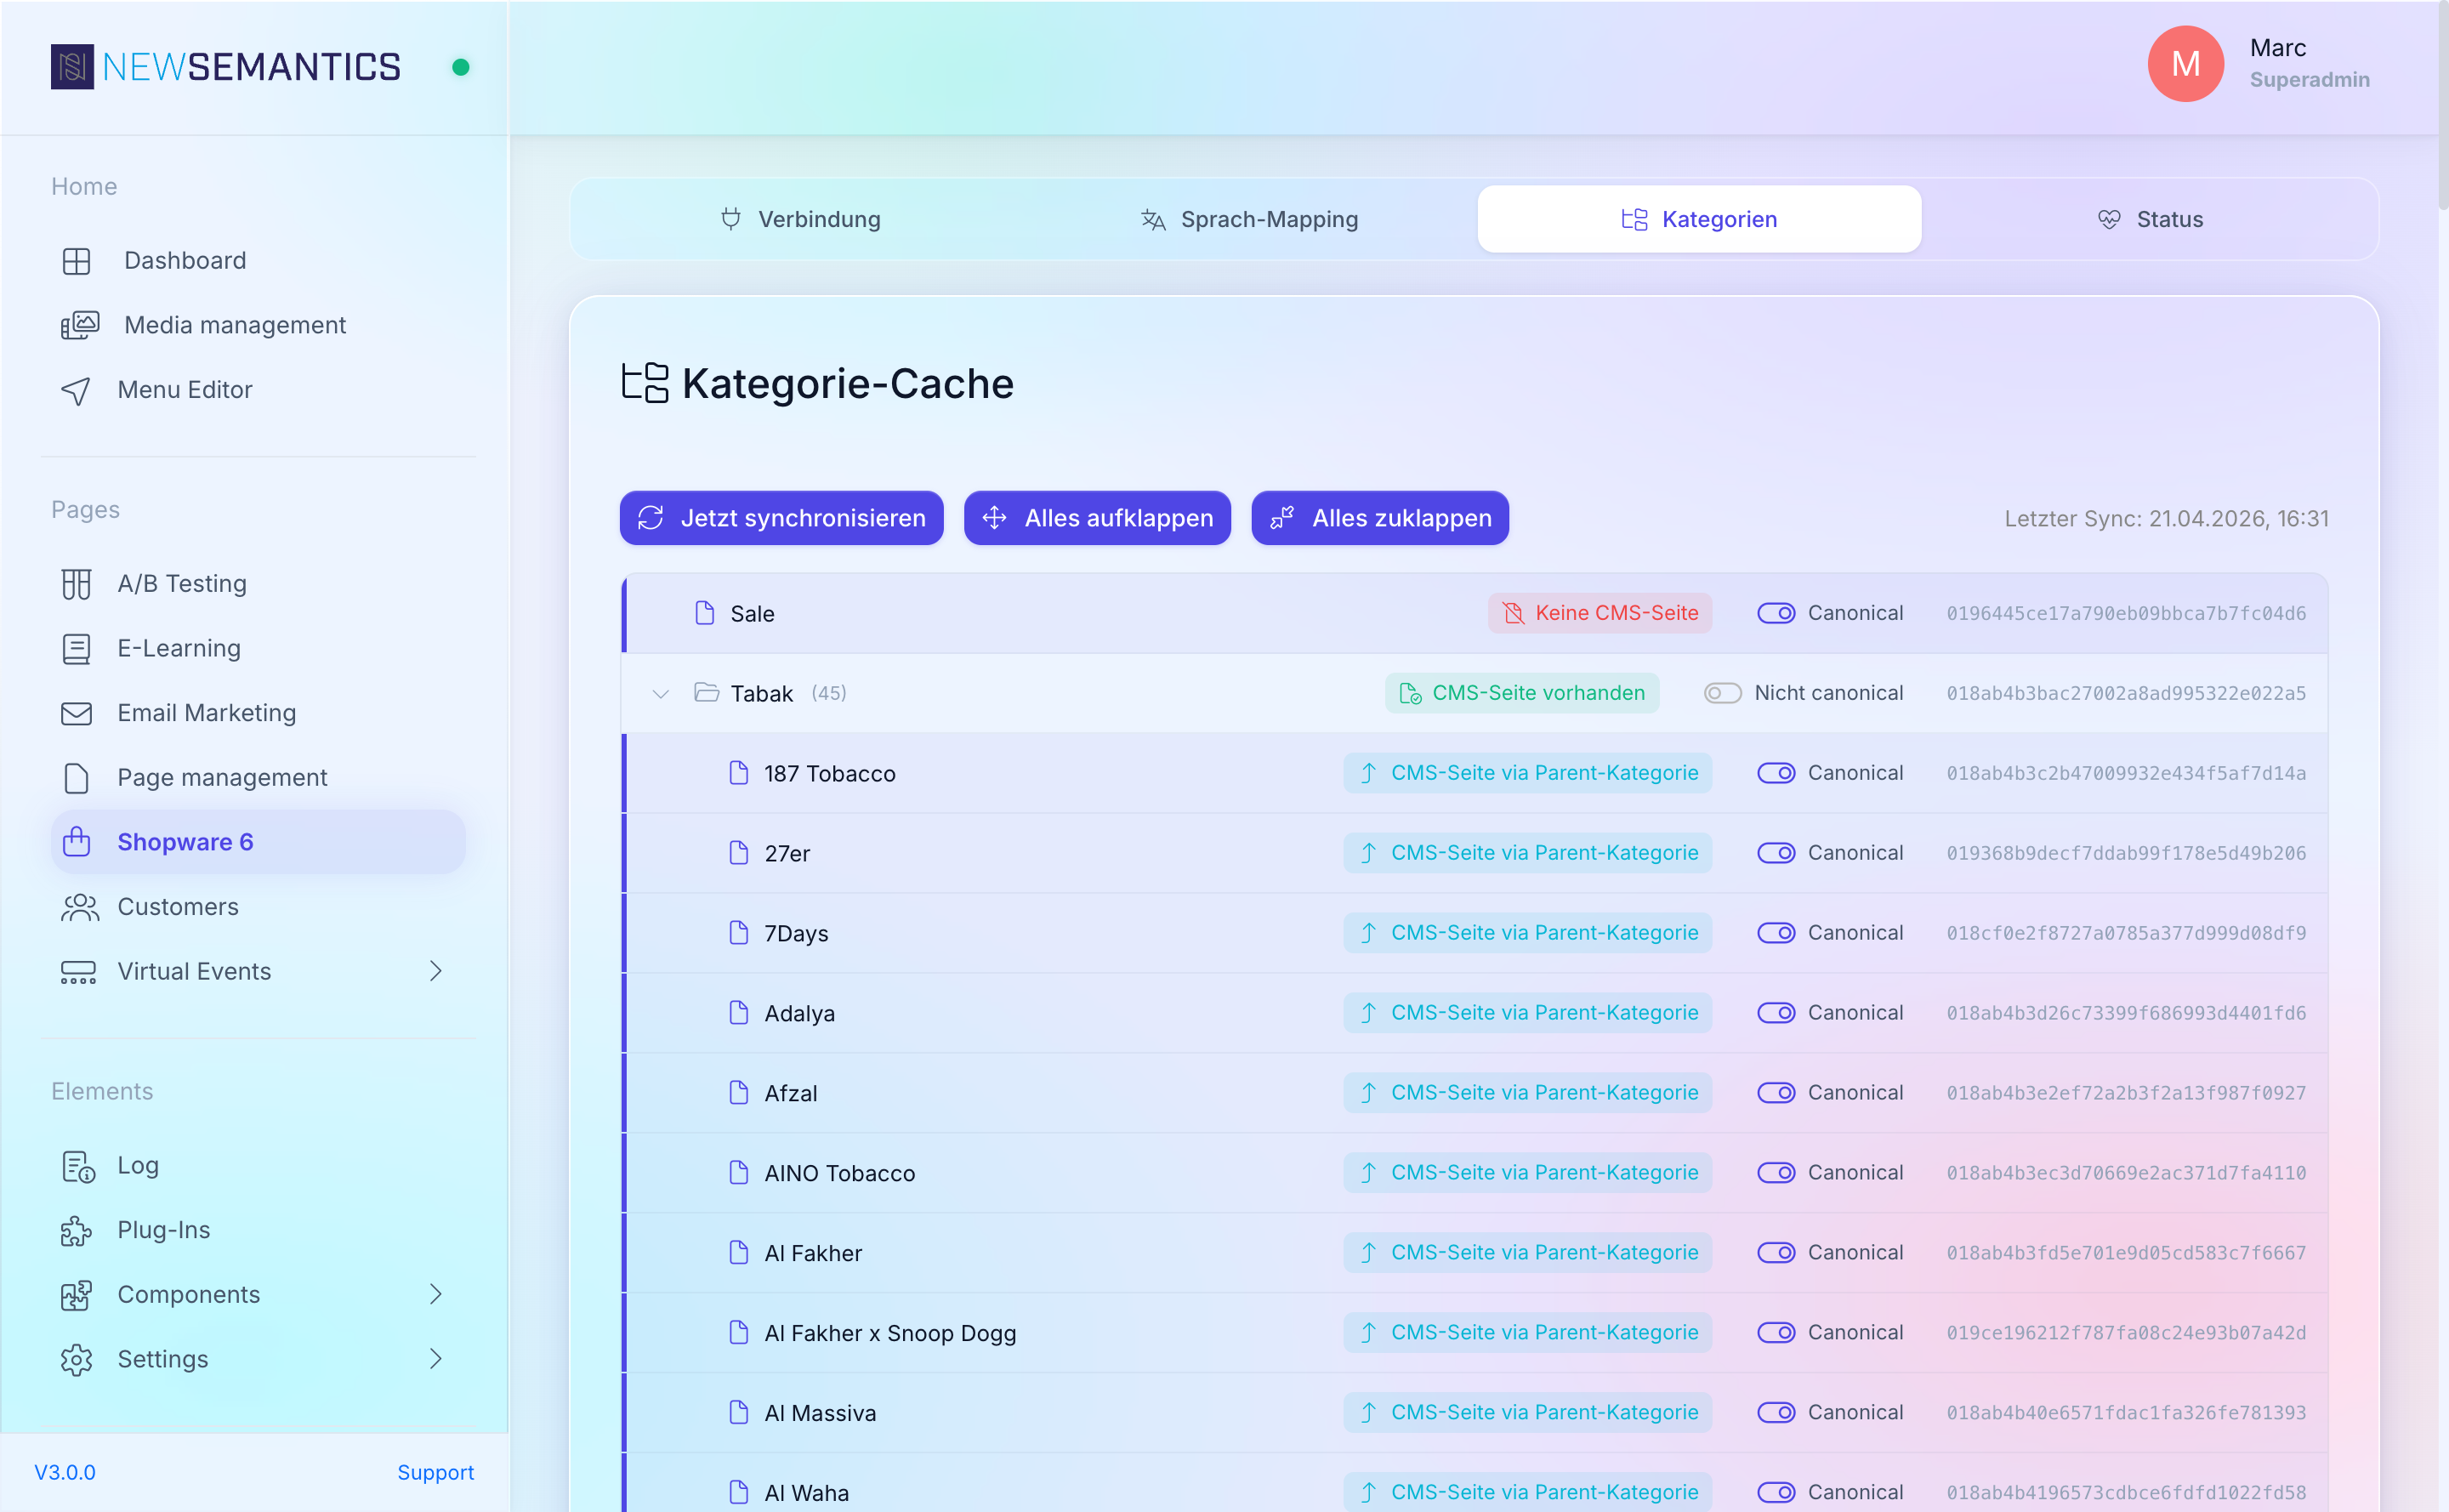
Task: Click the Page management document icon
Action: (77, 778)
